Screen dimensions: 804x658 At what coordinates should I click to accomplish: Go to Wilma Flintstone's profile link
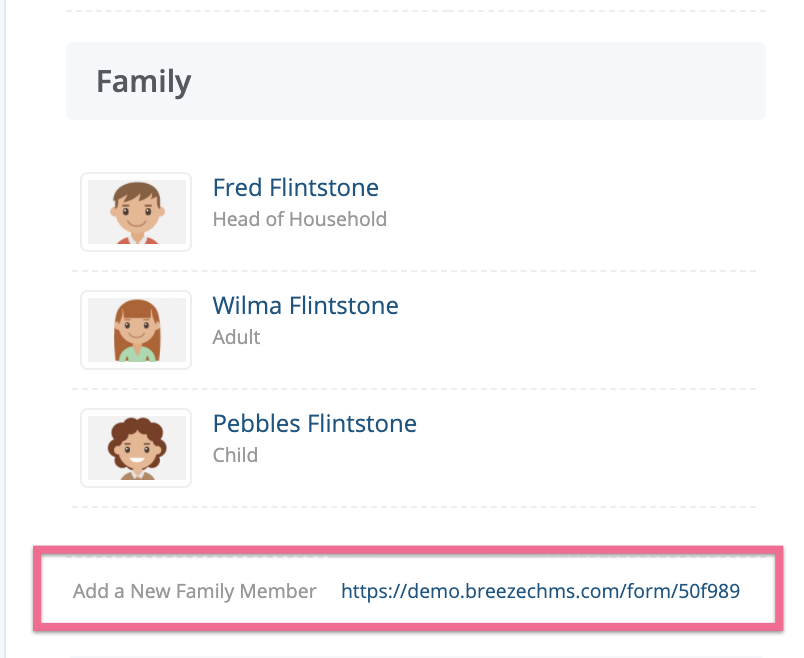pos(306,305)
